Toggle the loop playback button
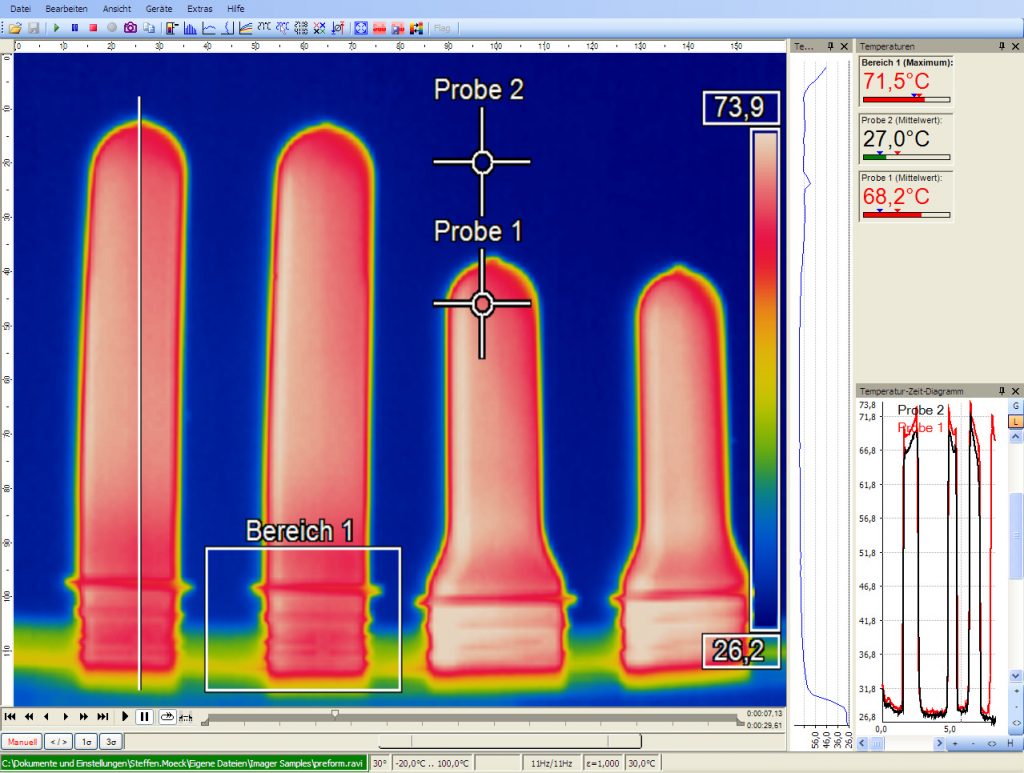 click(x=166, y=716)
